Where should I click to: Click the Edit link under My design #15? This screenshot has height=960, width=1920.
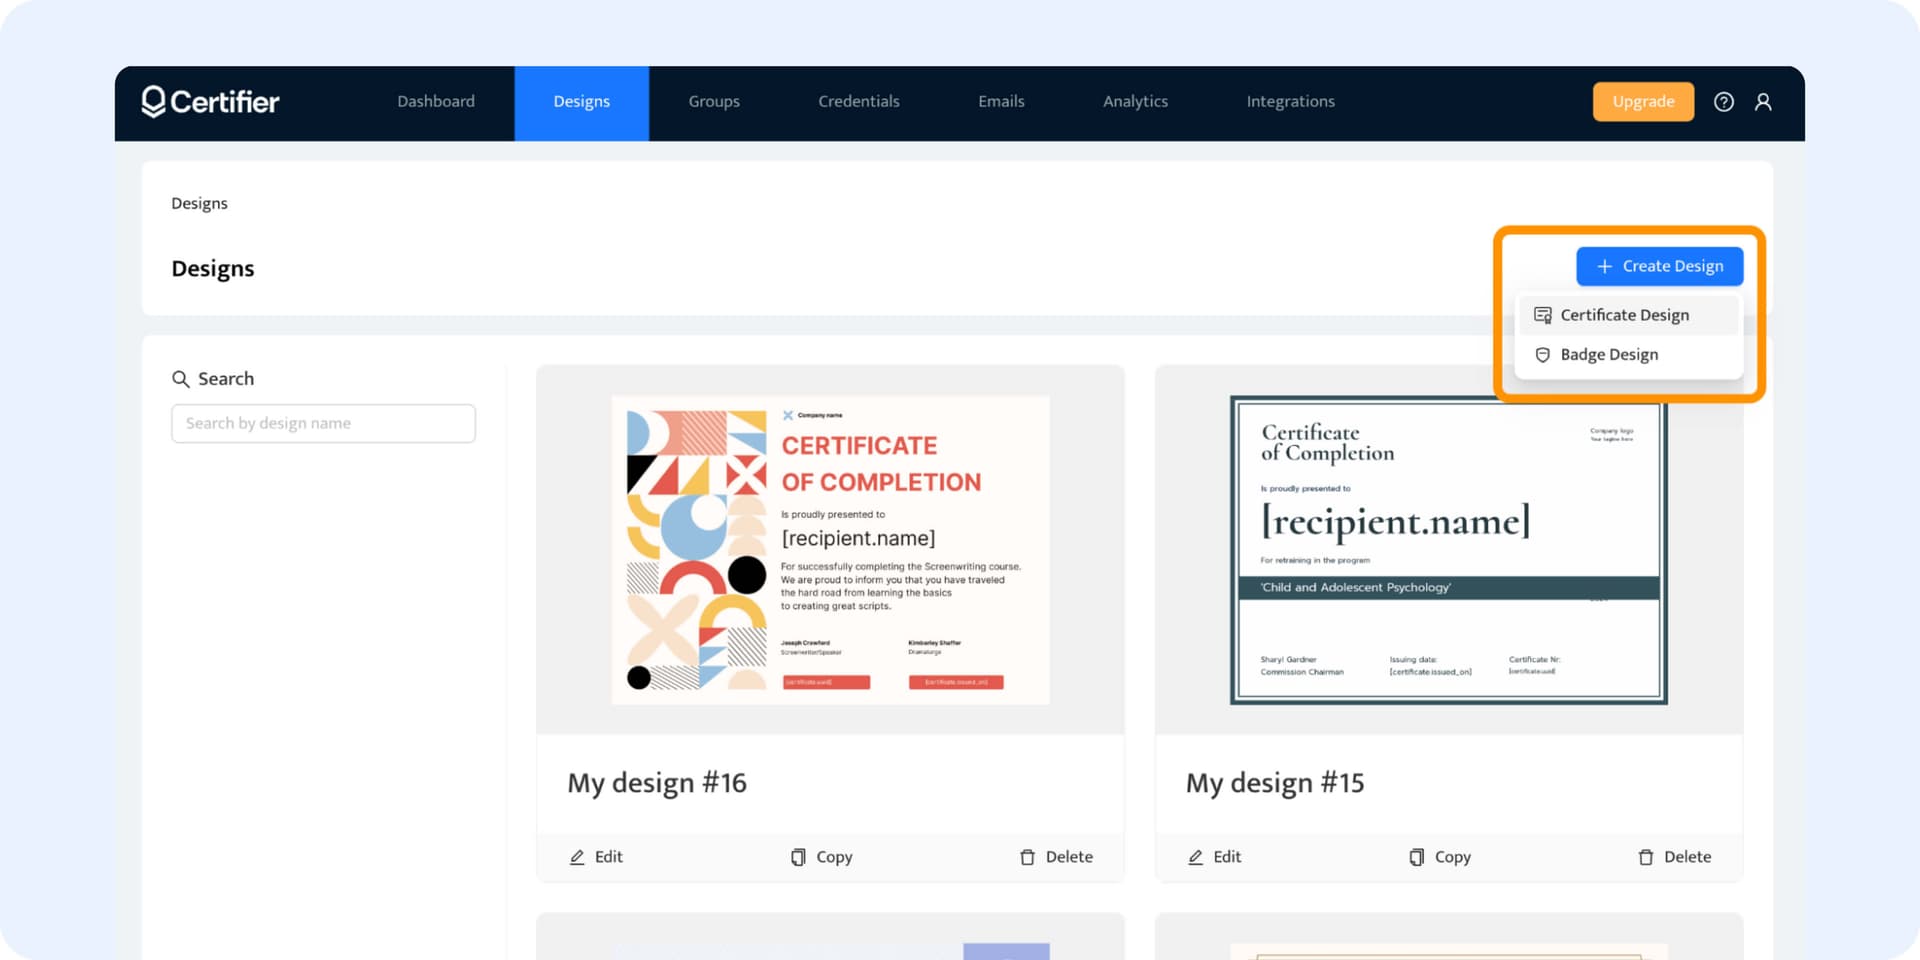1214,857
